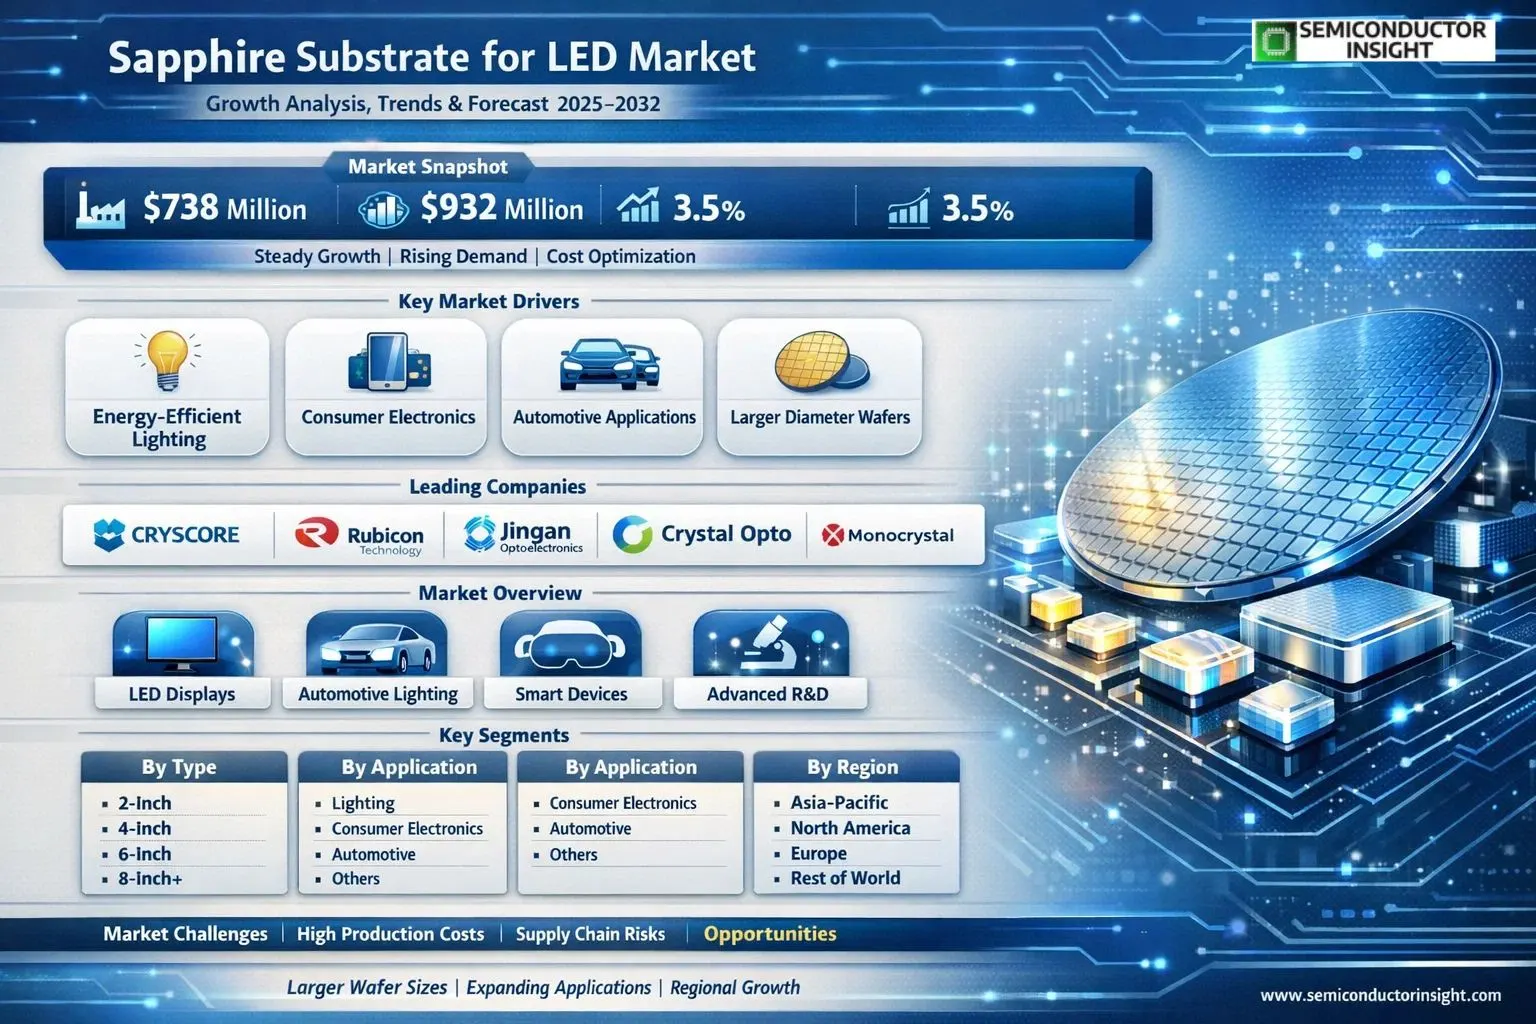Viewport: 1536px width, 1024px height.
Task: Click the 2-Inch entry under By Type
Action: pyautogui.click(x=145, y=803)
